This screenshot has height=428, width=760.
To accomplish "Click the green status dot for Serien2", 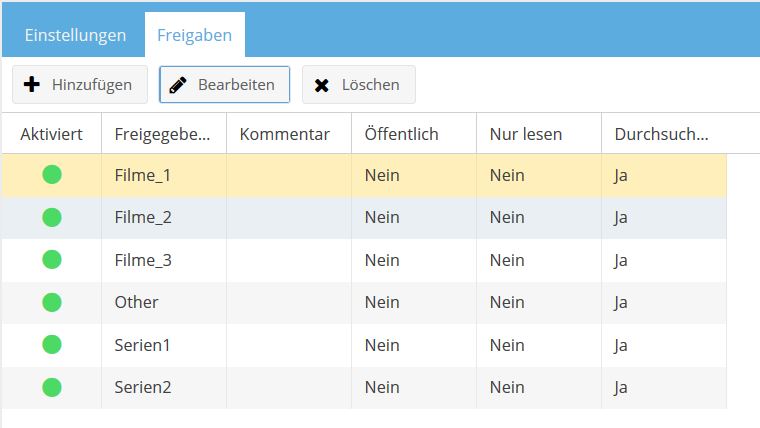I will (52, 387).
